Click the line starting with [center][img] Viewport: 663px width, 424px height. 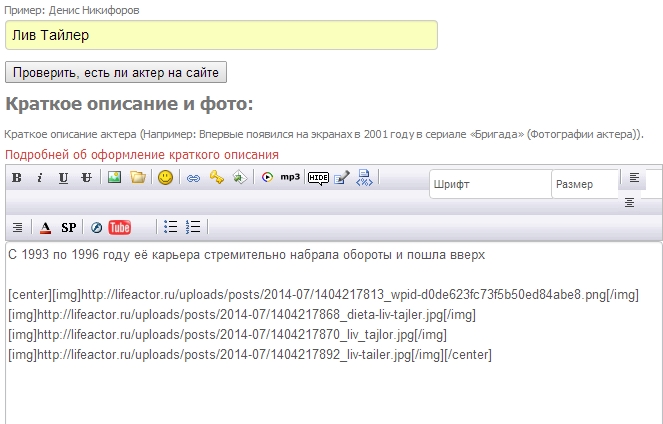tap(323, 295)
